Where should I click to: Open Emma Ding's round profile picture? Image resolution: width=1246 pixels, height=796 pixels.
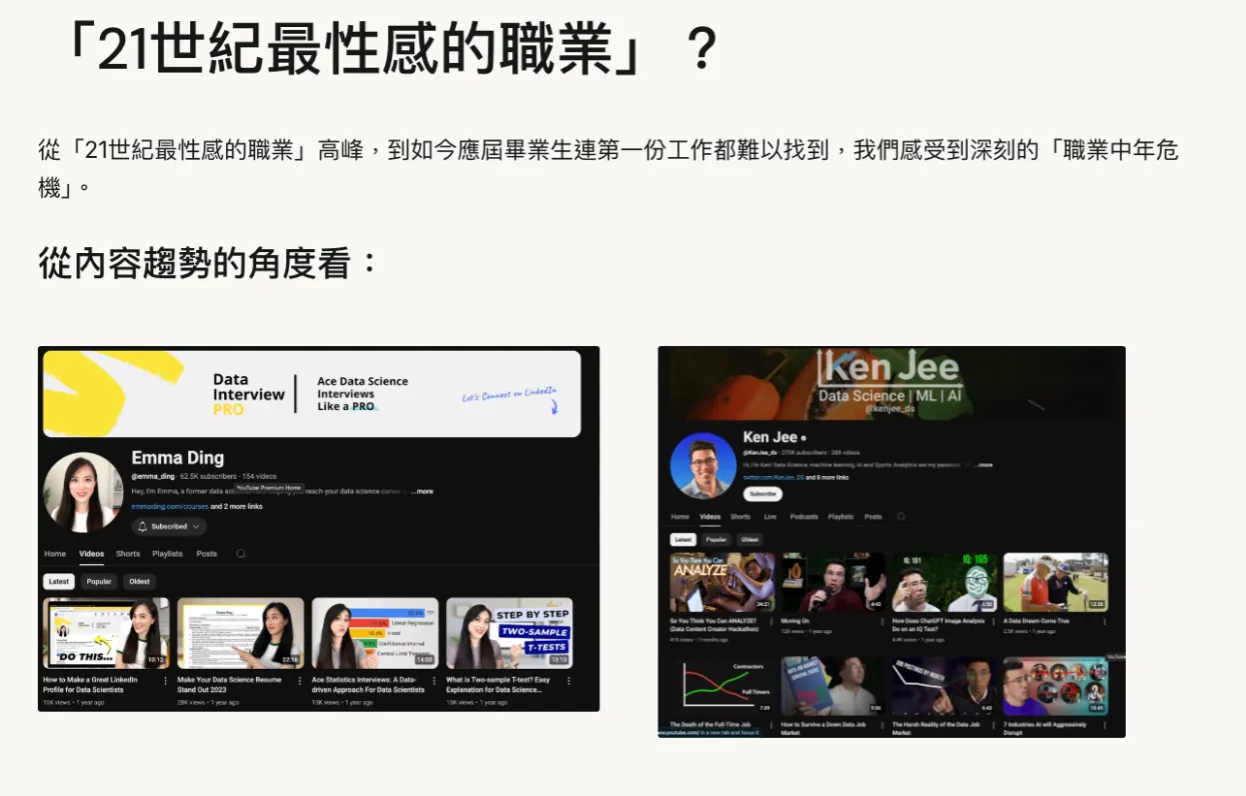(83, 491)
